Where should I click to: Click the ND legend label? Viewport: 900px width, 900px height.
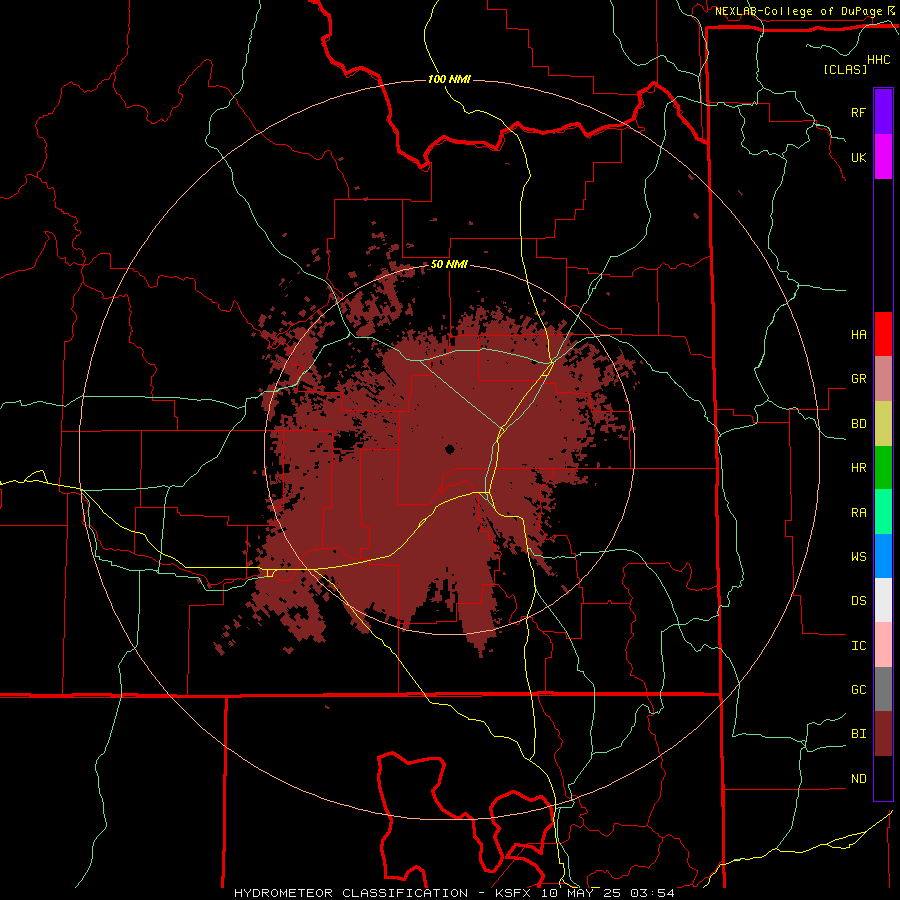pyautogui.click(x=858, y=779)
